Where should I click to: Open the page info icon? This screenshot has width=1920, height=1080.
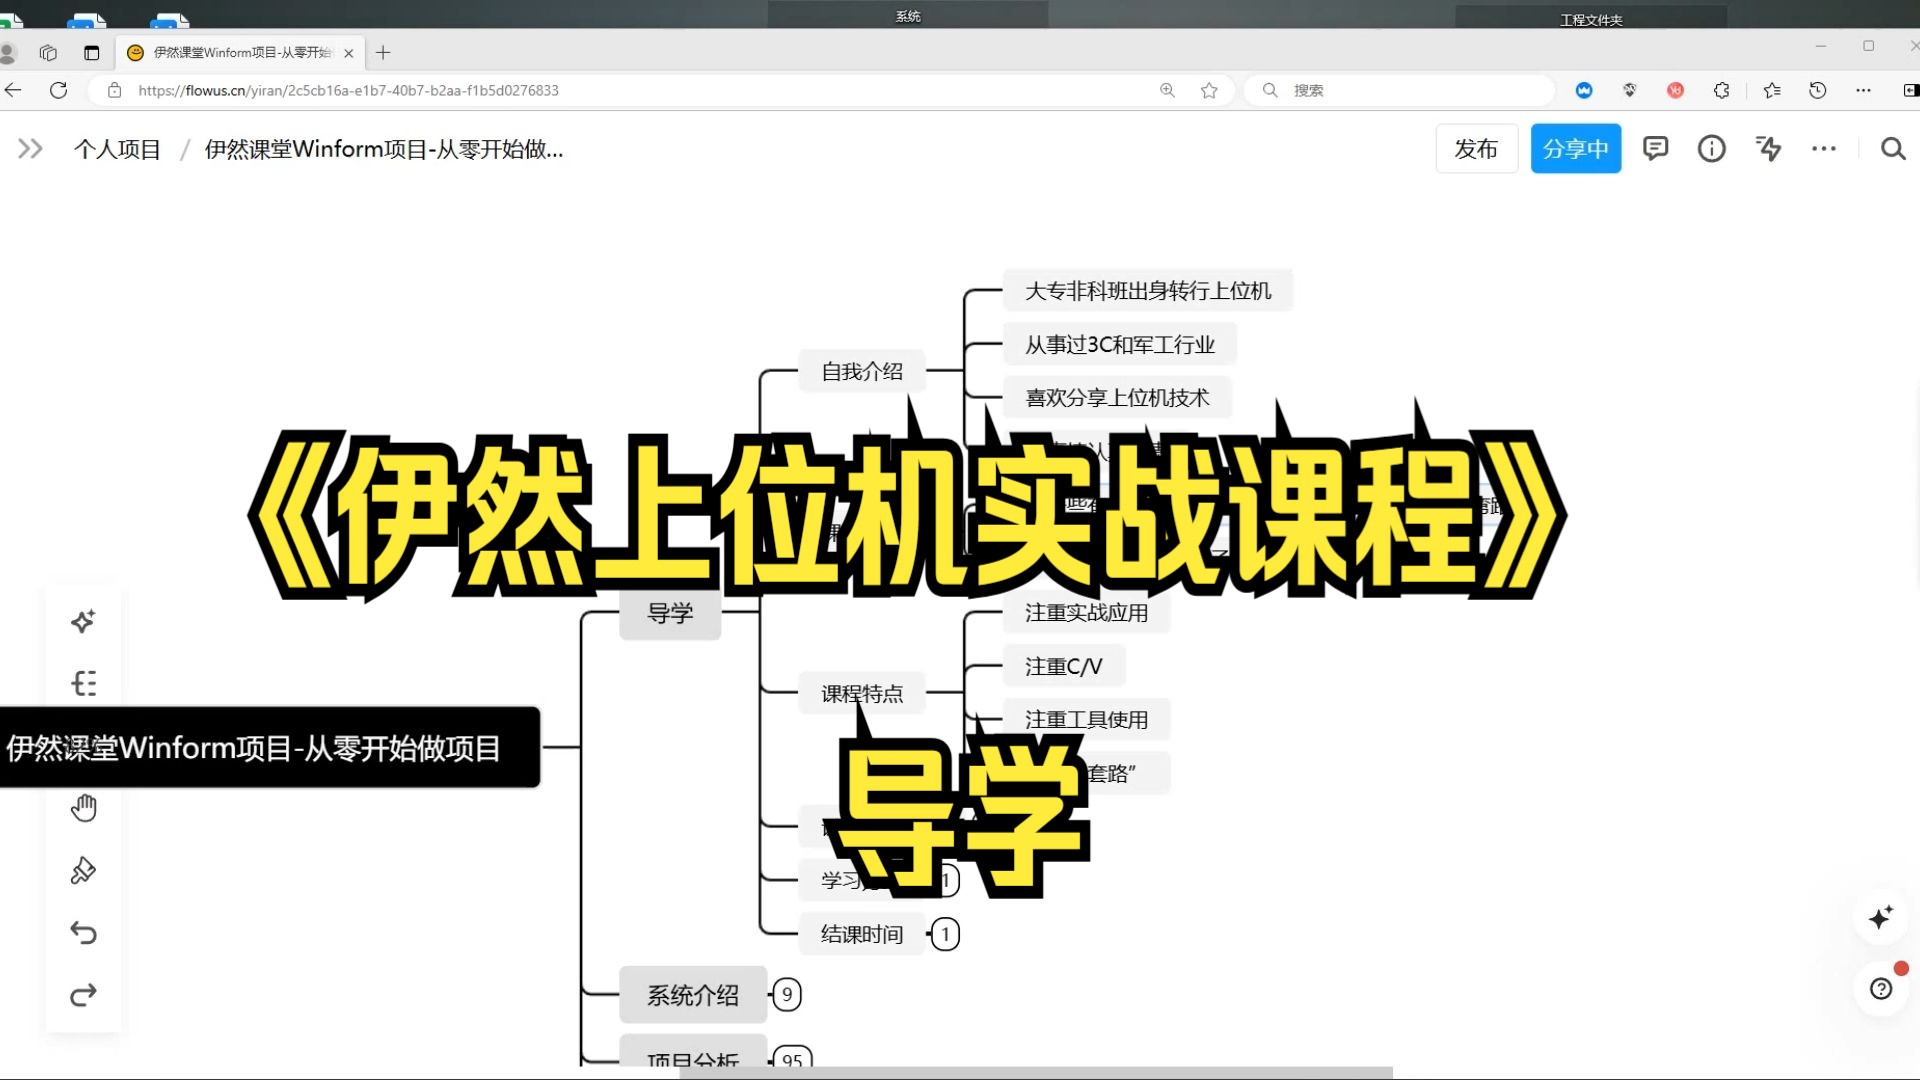[x=1712, y=149]
